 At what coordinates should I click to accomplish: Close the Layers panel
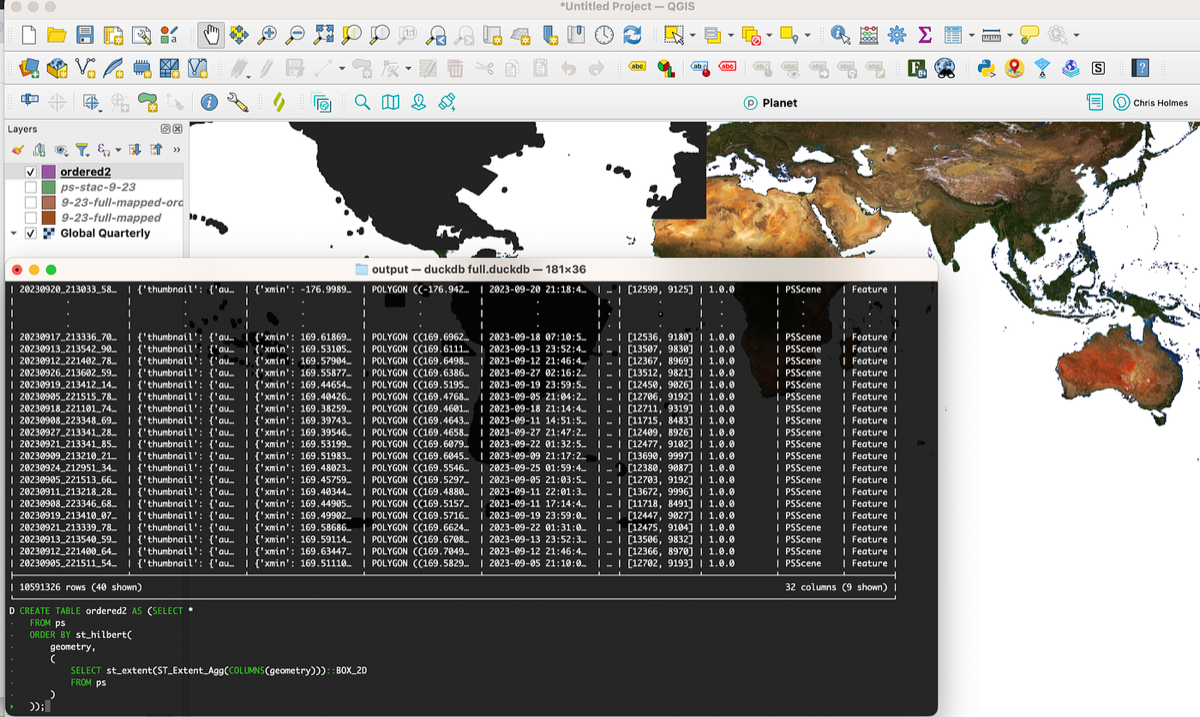click(x=177, y=129)
